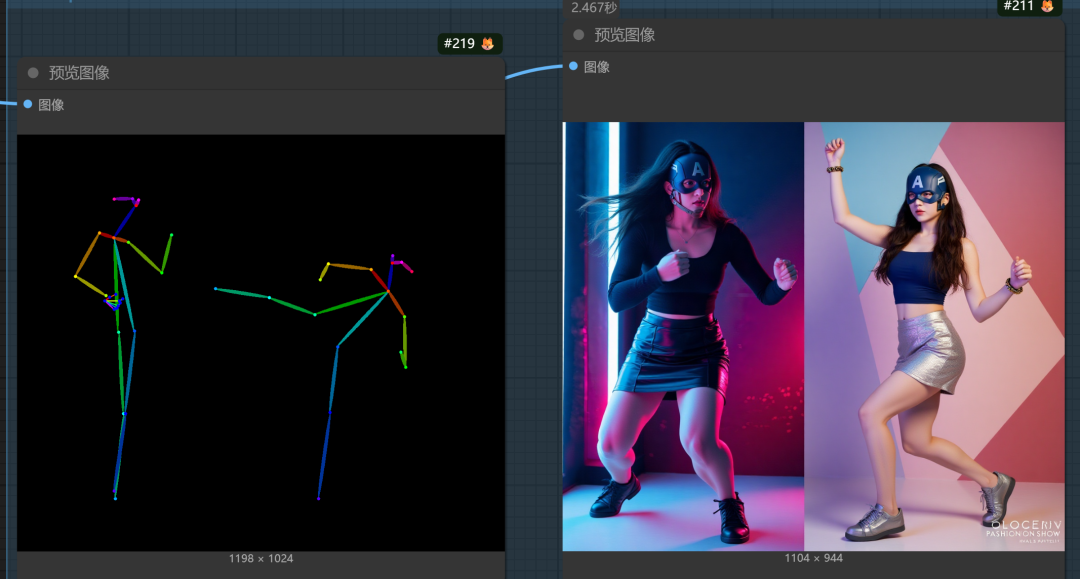This screenshot has height=579, width=1080.
Task: Click the 图像 label in right node
Action: [x=596, y=67]
